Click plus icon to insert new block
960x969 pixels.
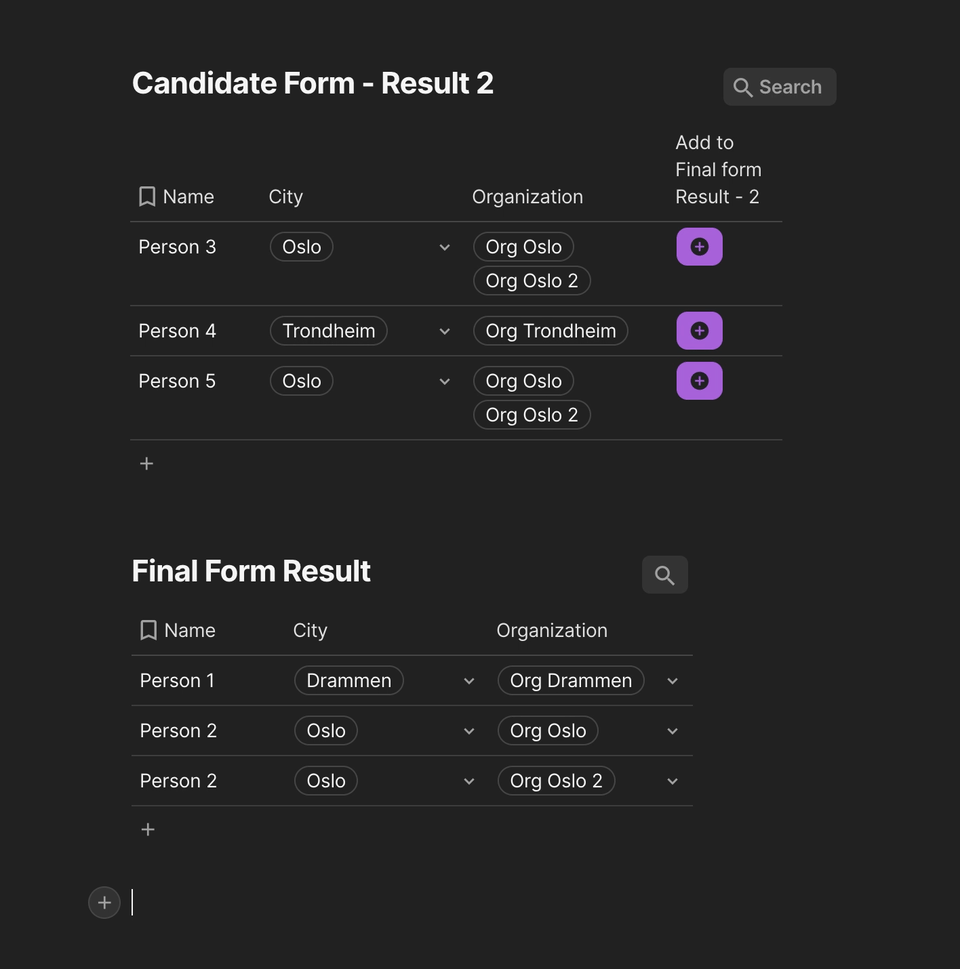coord(104,902)
